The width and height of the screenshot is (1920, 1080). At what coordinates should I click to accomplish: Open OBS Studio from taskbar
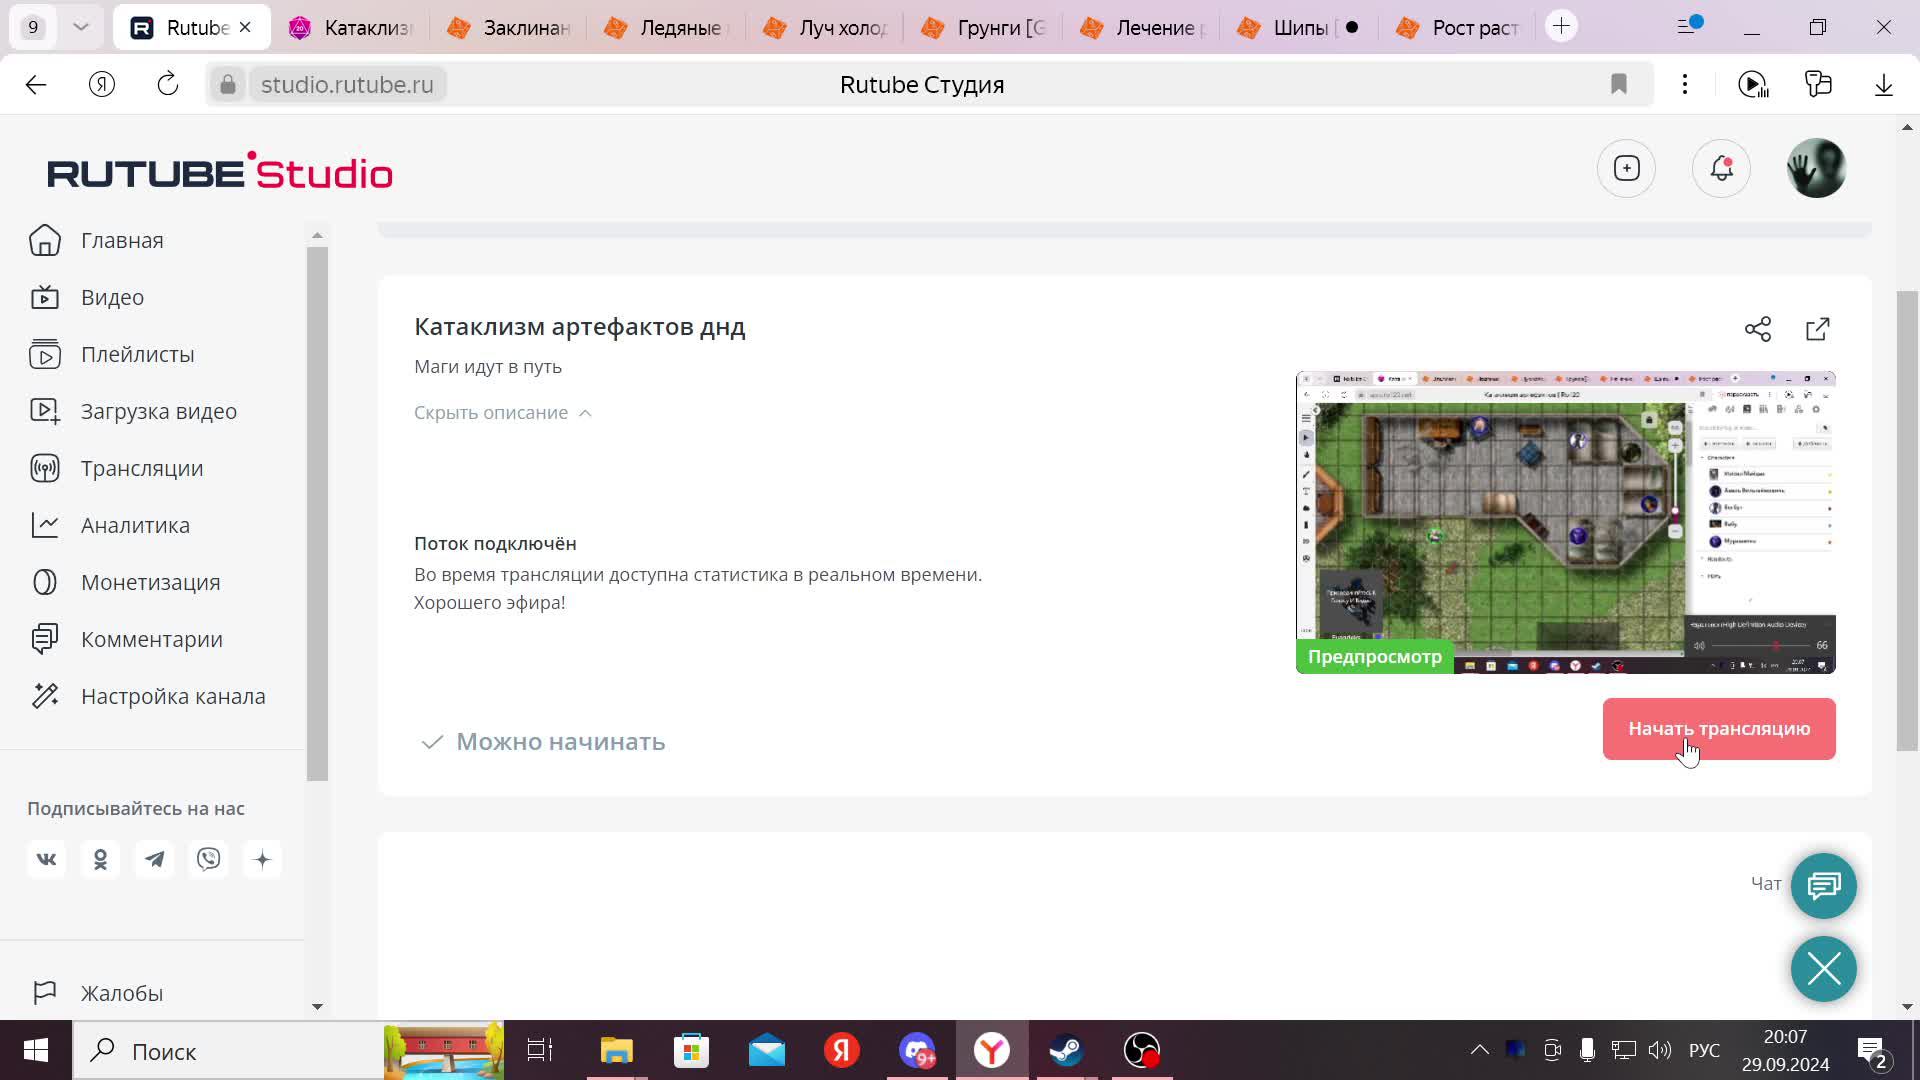(x=1141, y=1050)
